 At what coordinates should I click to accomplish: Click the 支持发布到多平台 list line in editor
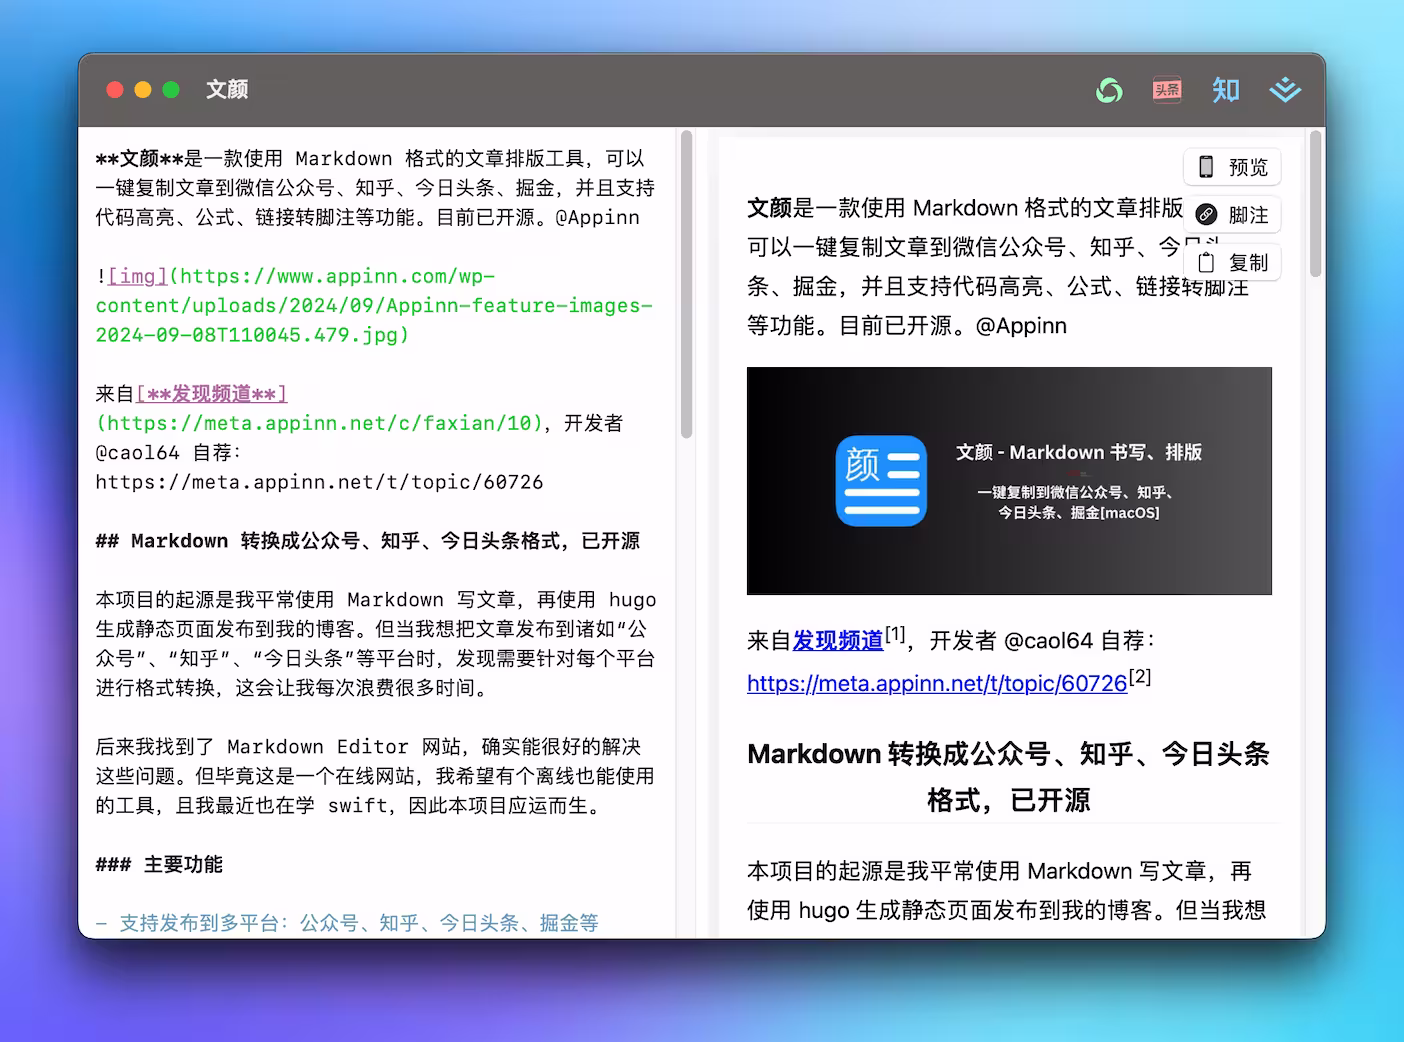click(347, 923)
